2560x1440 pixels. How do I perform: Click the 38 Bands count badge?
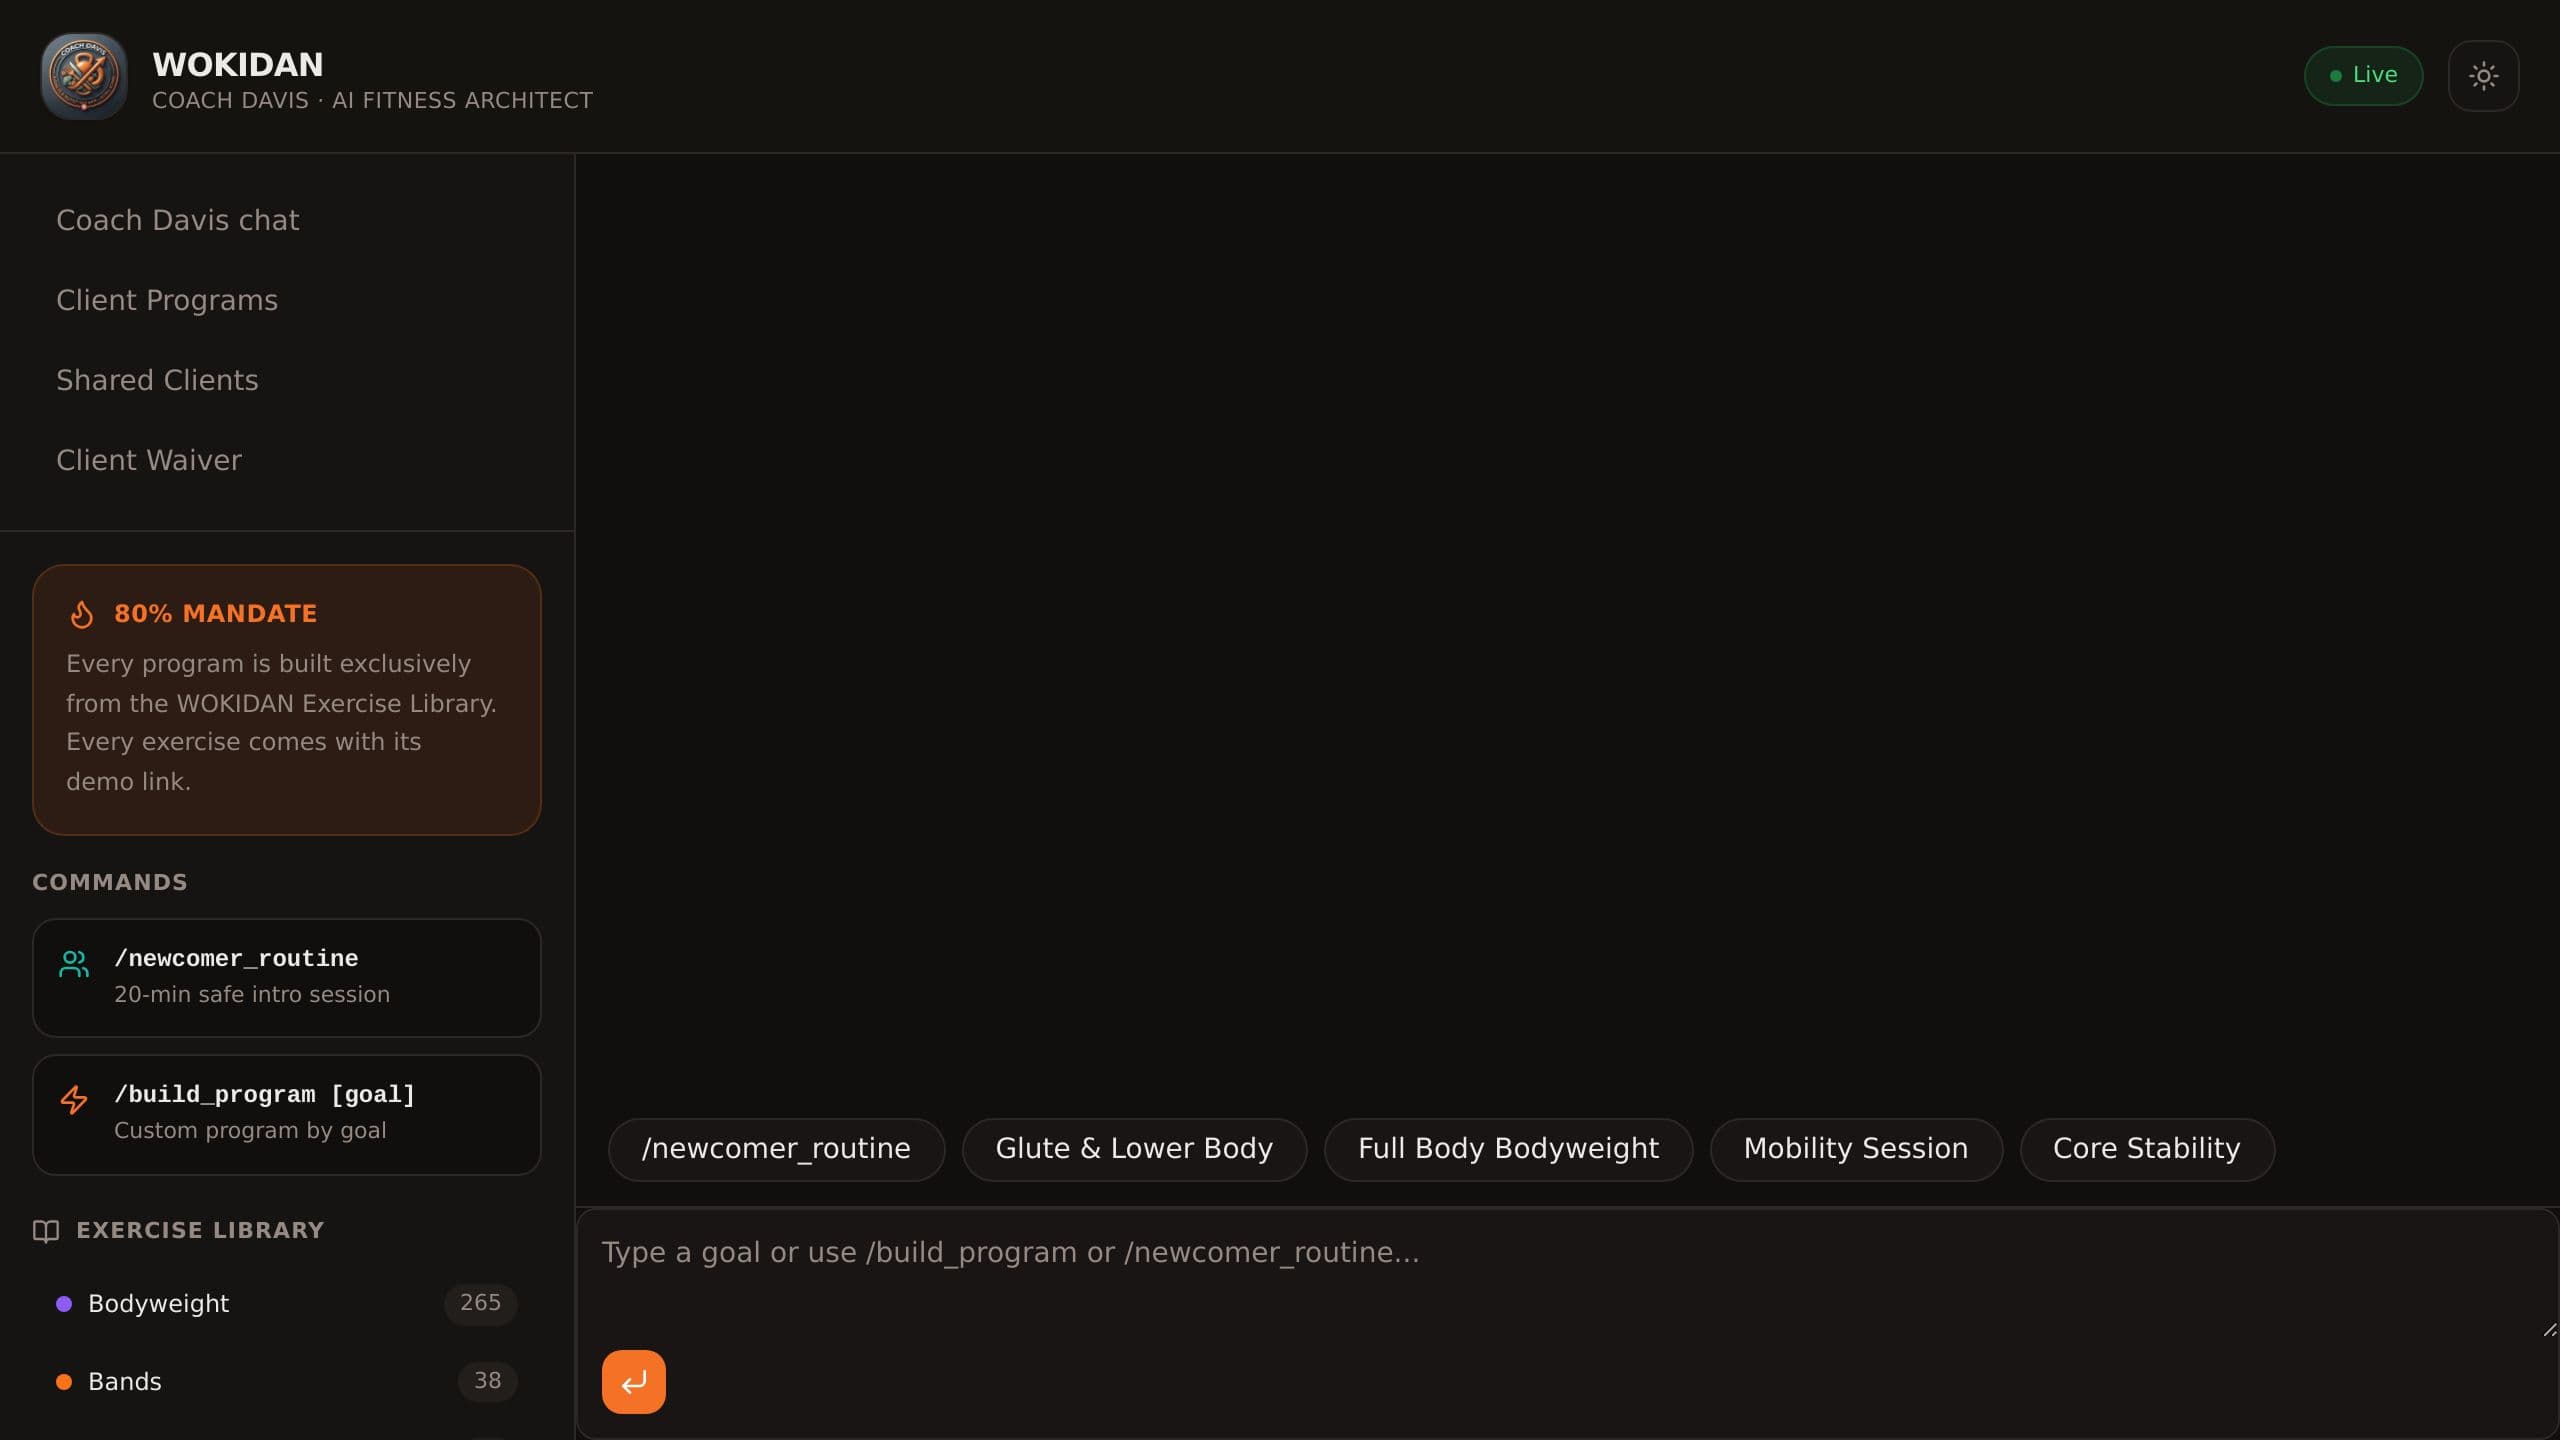pos(487,1381)
